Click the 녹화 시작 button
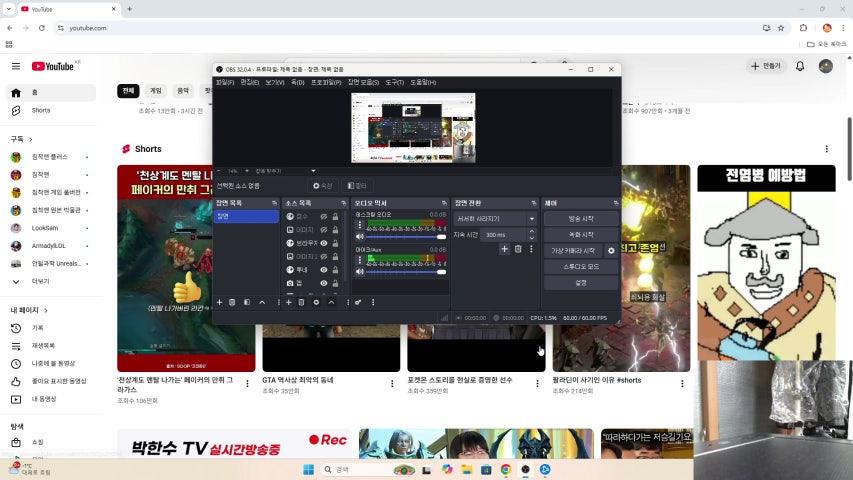 pyautogui.click(x=580, y=234)
